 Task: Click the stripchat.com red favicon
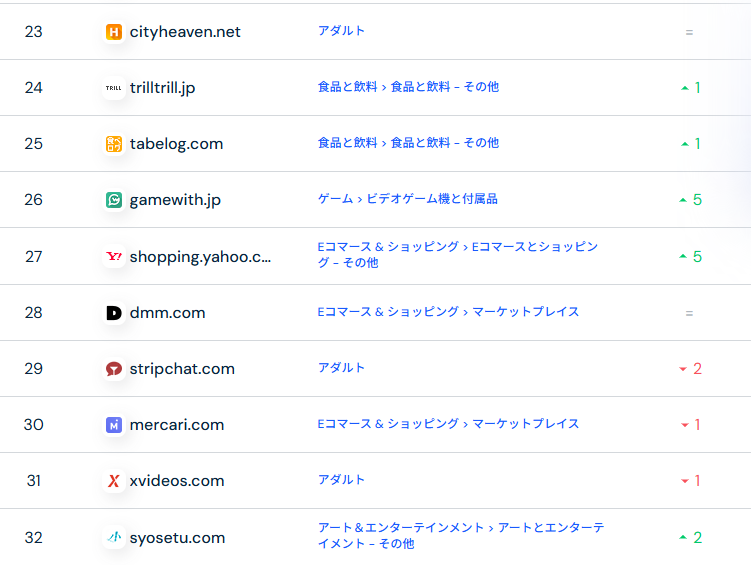click(x=114, y=369)
